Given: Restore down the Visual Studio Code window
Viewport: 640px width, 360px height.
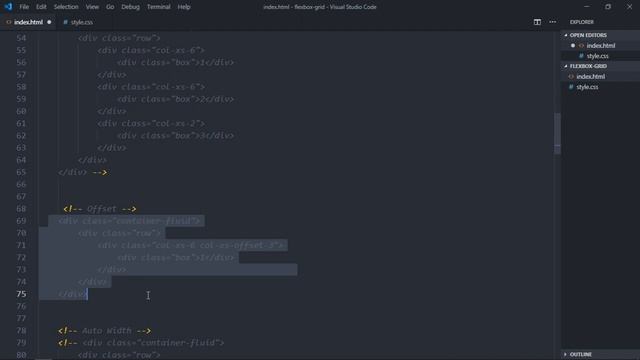Looking at the screenshot, I should (x=608, y=7).
